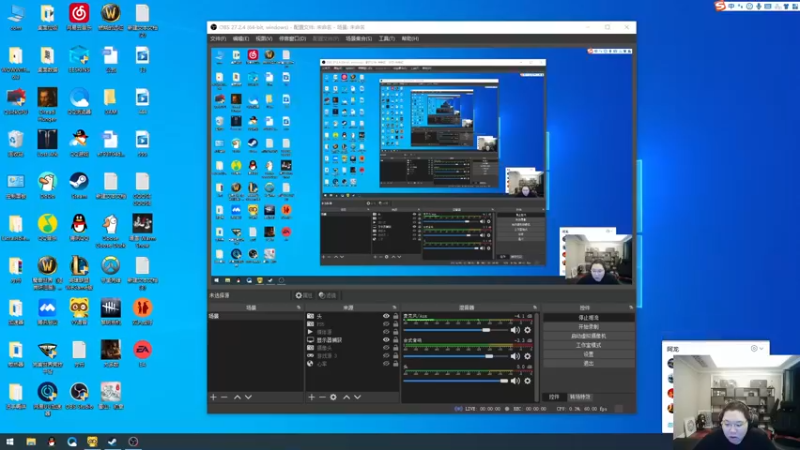This screenshot has height=450, width=800.
Task: Open third mixer channel gear settings
Action: click(528, 381)
